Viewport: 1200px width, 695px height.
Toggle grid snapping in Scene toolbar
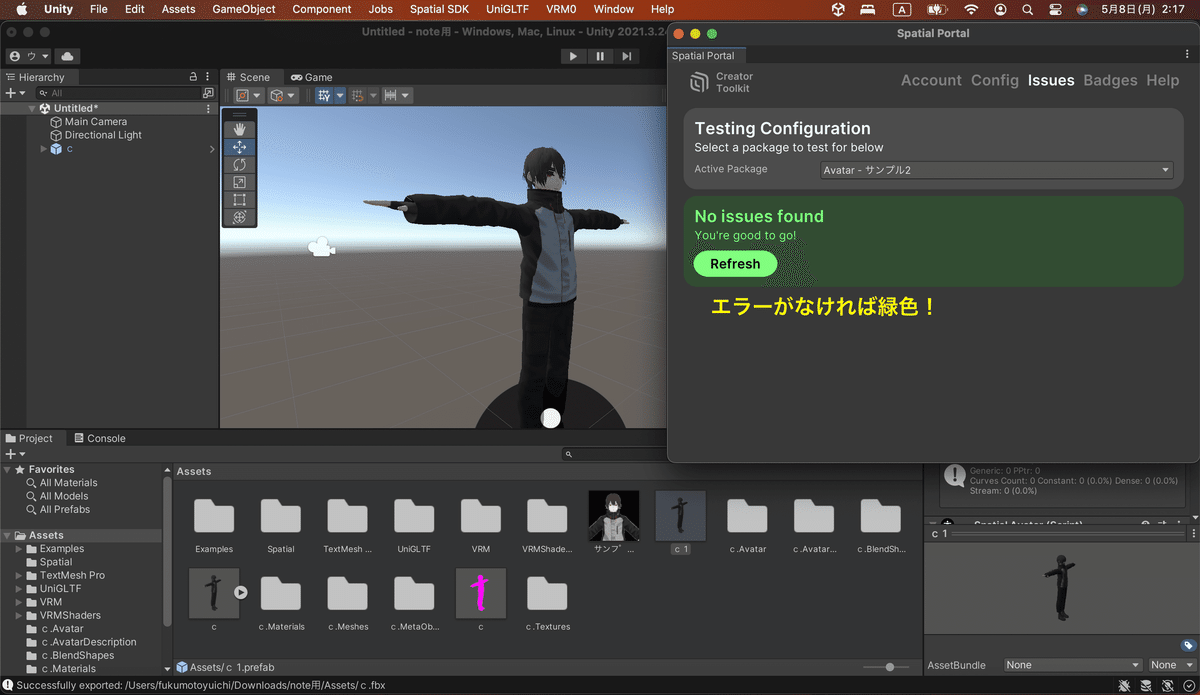click(358, 95)
